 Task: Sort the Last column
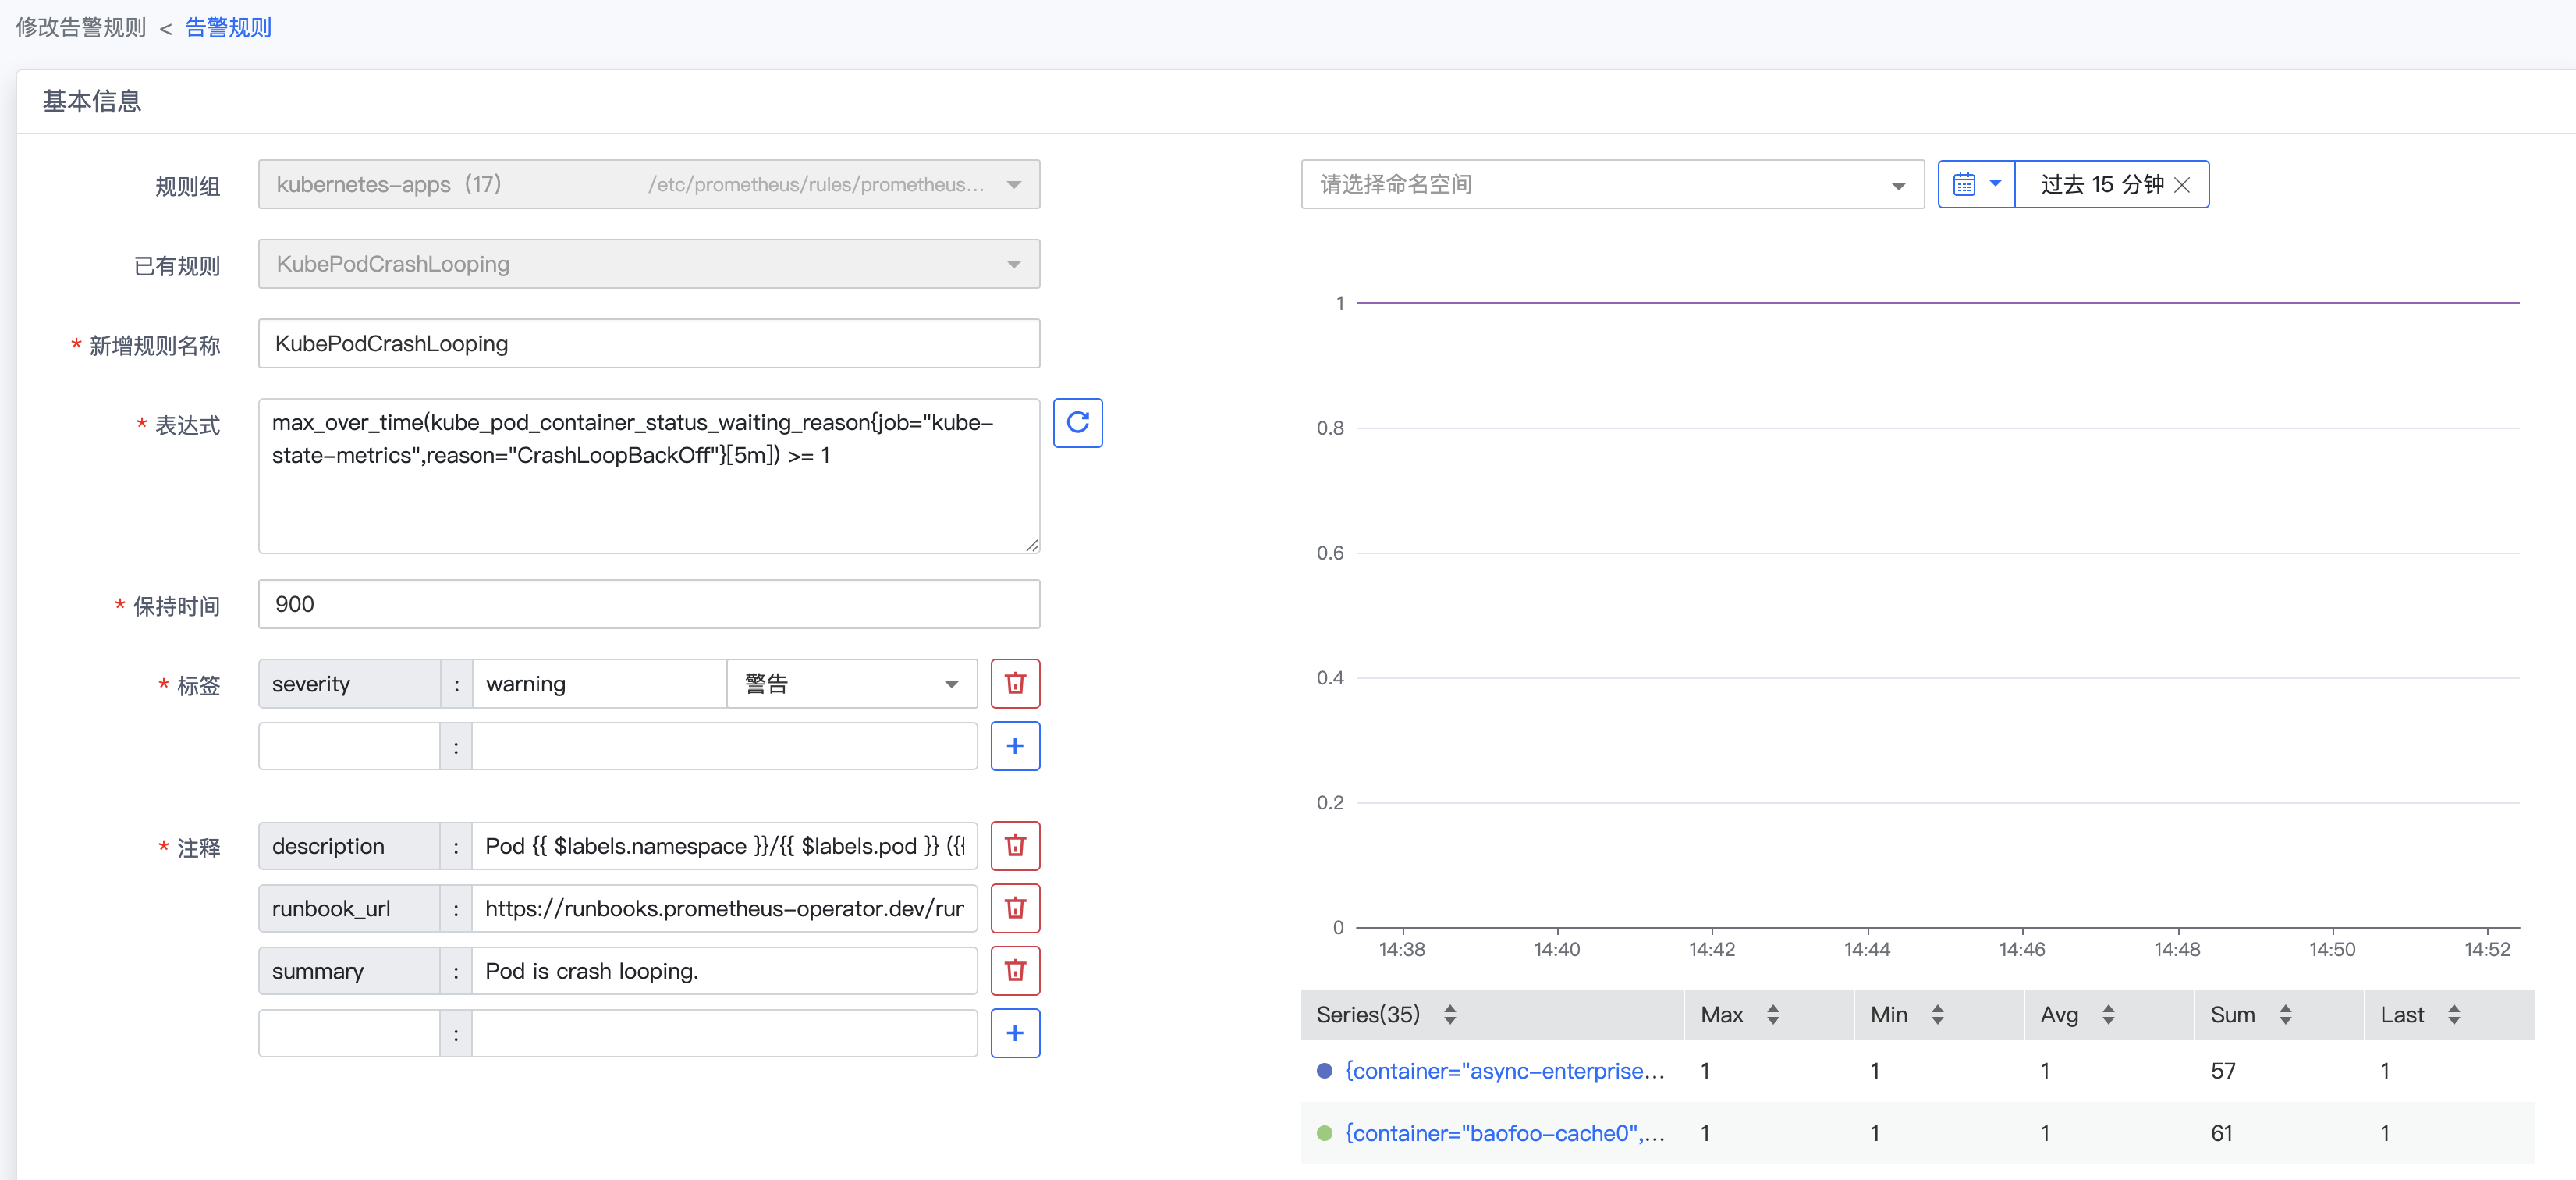(x=2453, y=1015)
